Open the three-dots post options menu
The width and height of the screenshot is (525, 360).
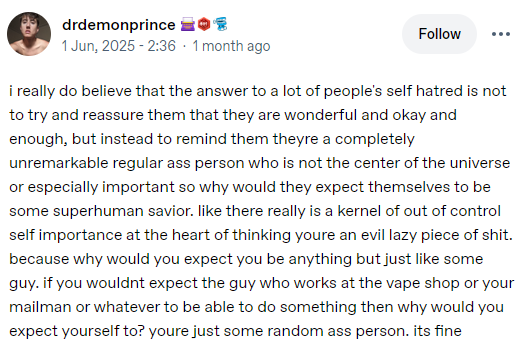[x=501, y=34]
